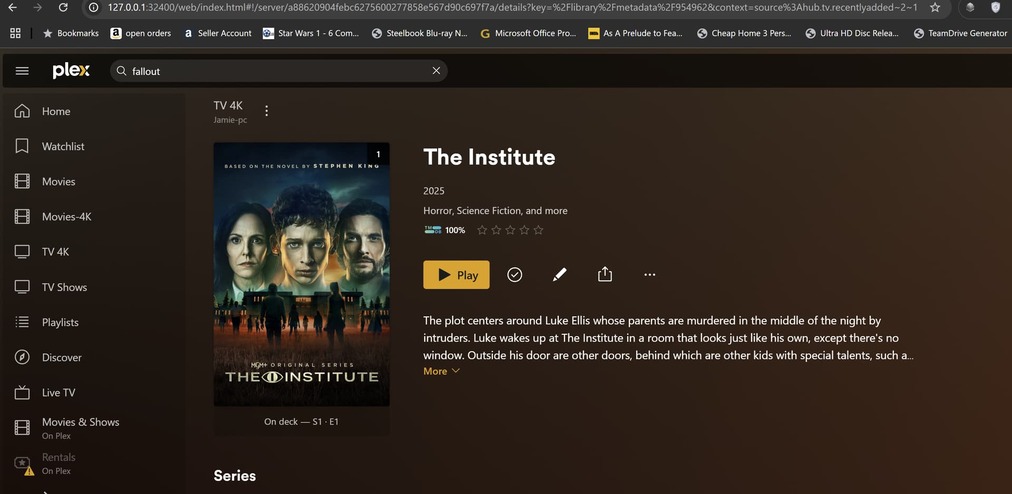Click the Live TV antenna icon
This screenshot has height=494, width=1012.
click(x=22, y=392)
